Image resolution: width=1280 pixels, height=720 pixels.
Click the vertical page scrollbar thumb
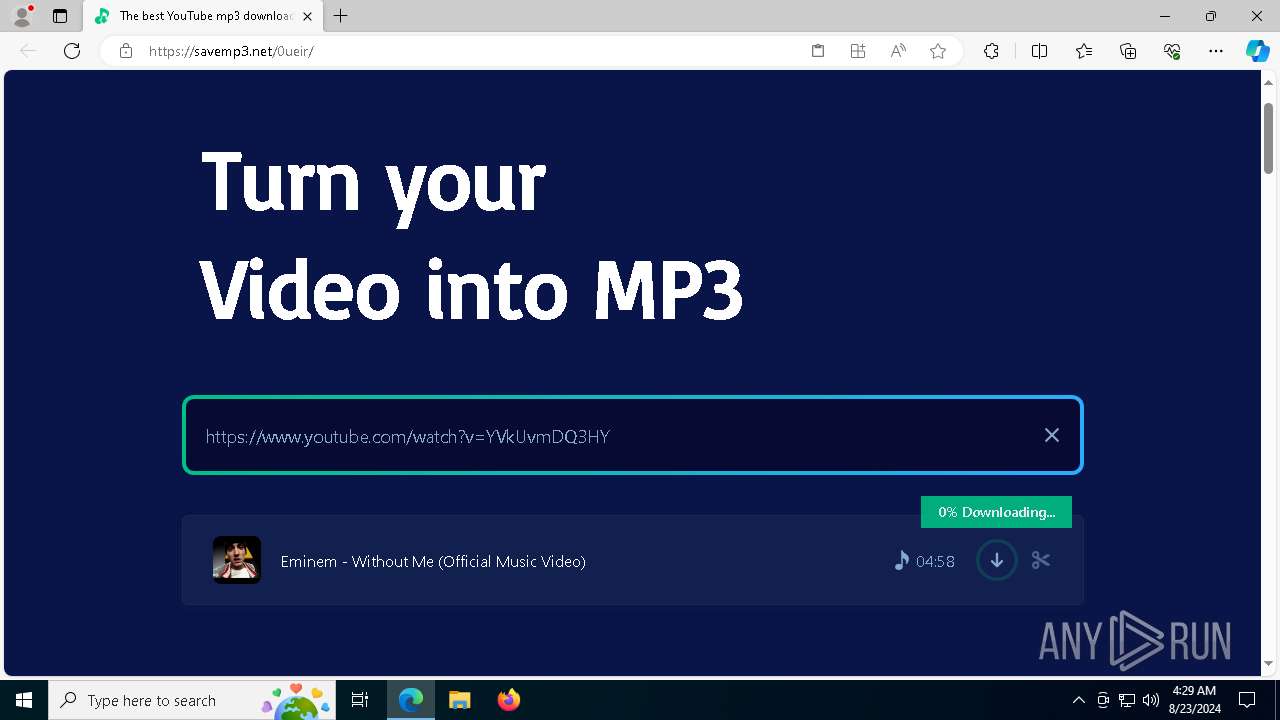click(1268, 138)
